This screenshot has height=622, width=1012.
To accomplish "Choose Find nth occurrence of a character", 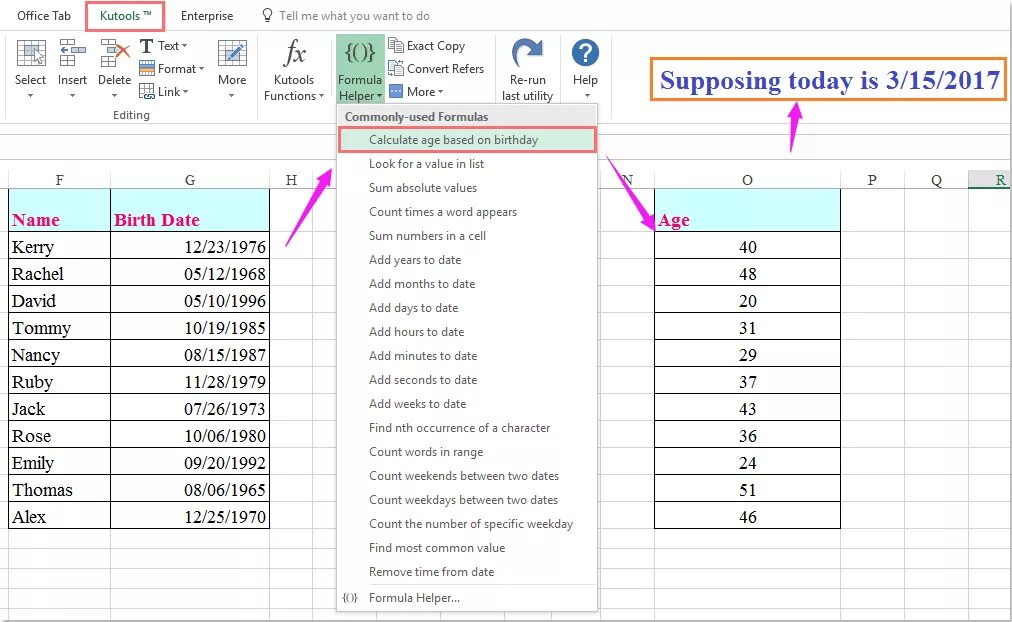I will pos(467,428).
